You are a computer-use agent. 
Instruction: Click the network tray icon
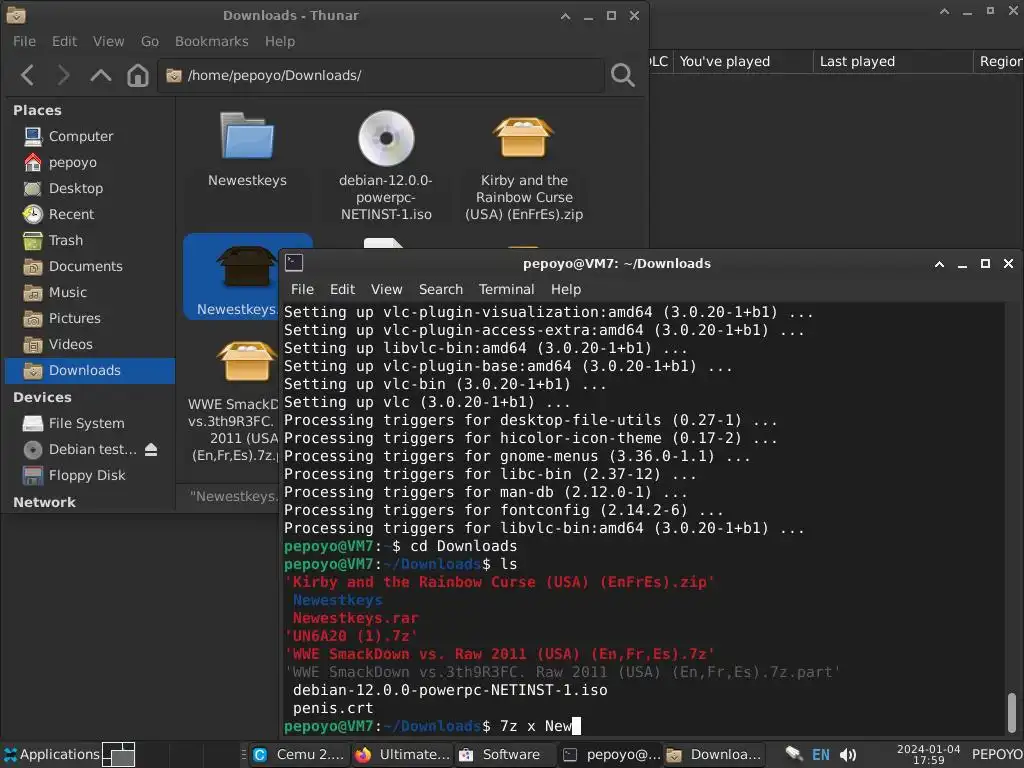[x=793, y=754]
